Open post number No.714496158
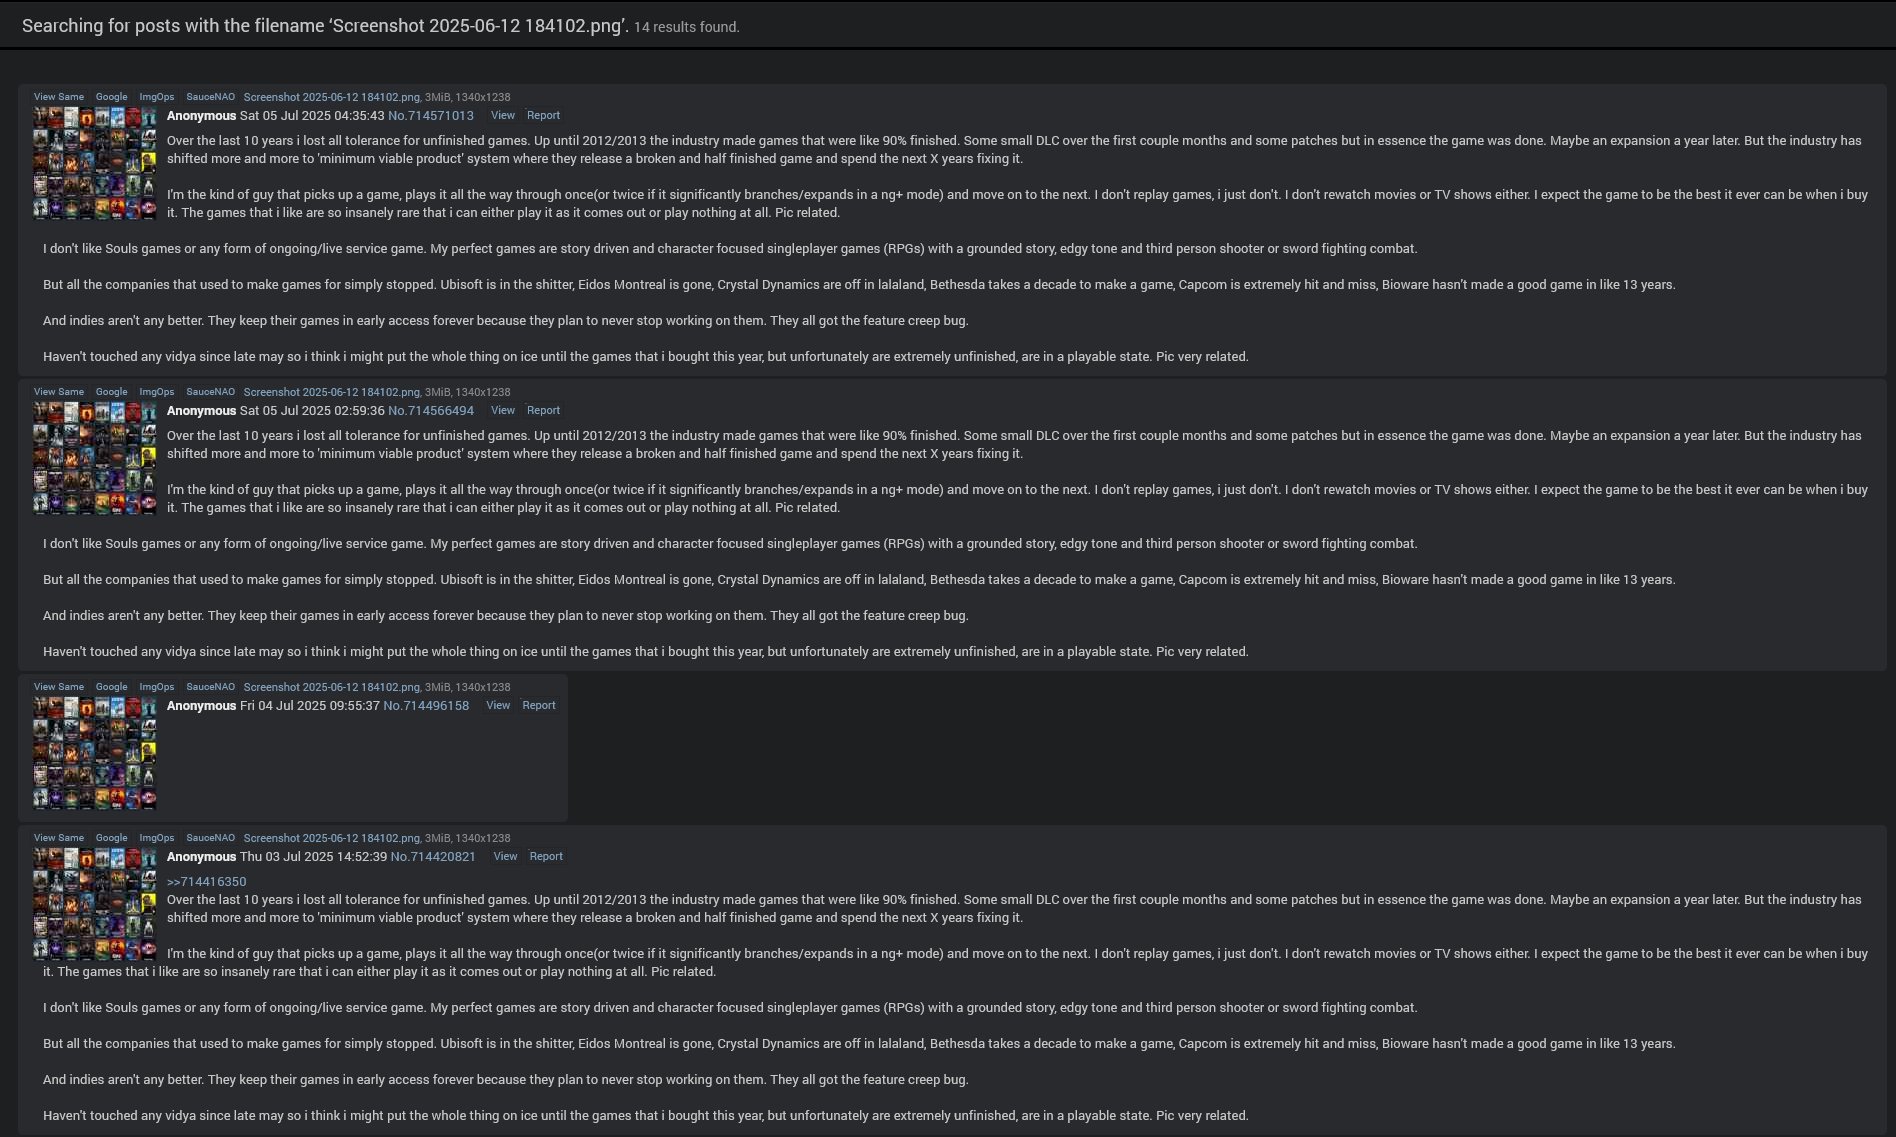The width and height of the screenshot is (1896, 1137). tap(426, 706)
